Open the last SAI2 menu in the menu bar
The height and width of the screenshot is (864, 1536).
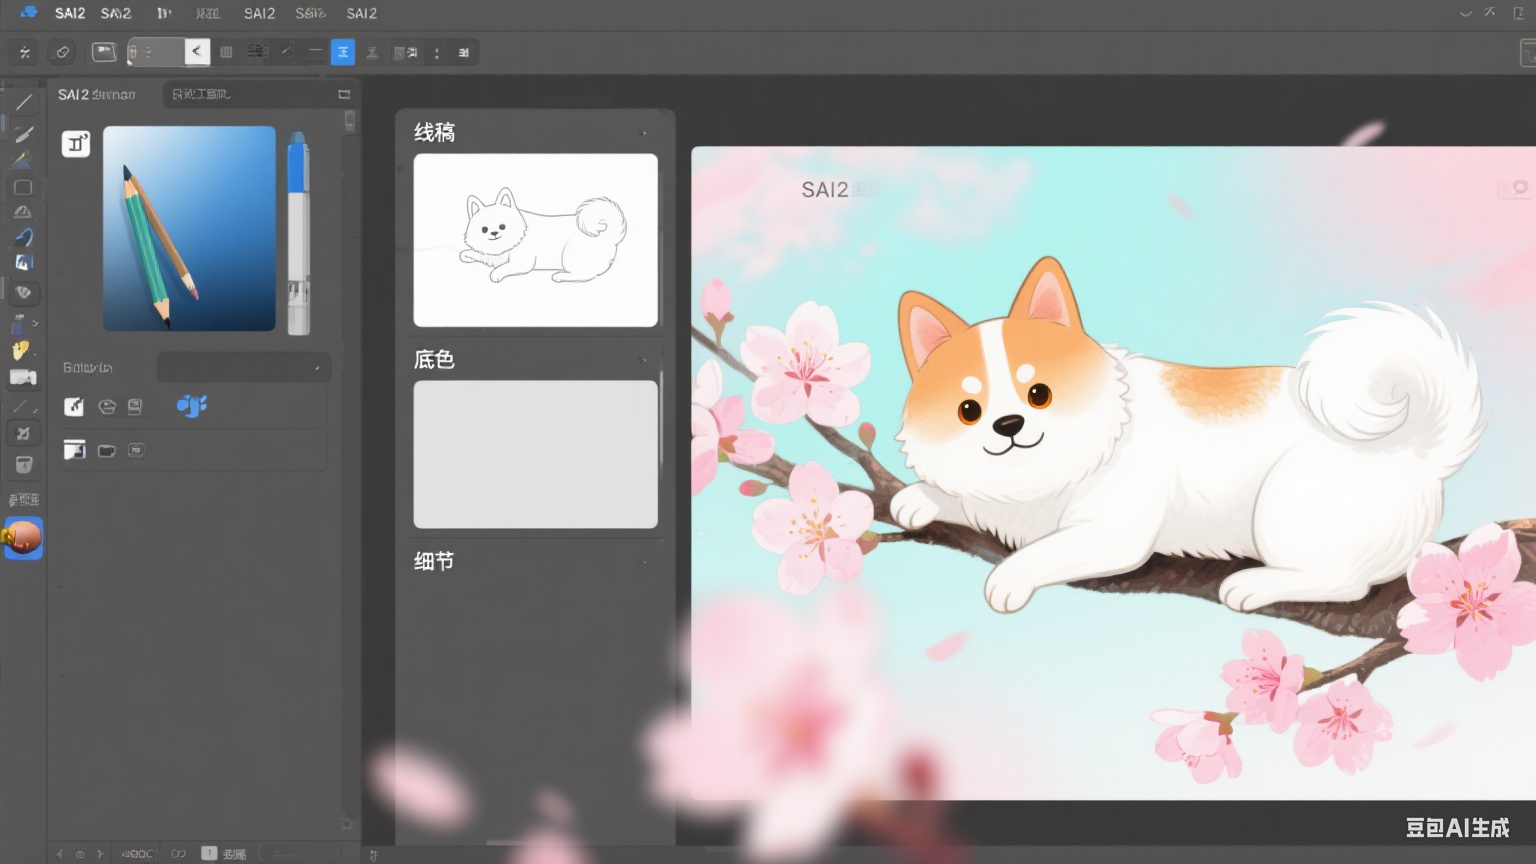tap(362, 13)
